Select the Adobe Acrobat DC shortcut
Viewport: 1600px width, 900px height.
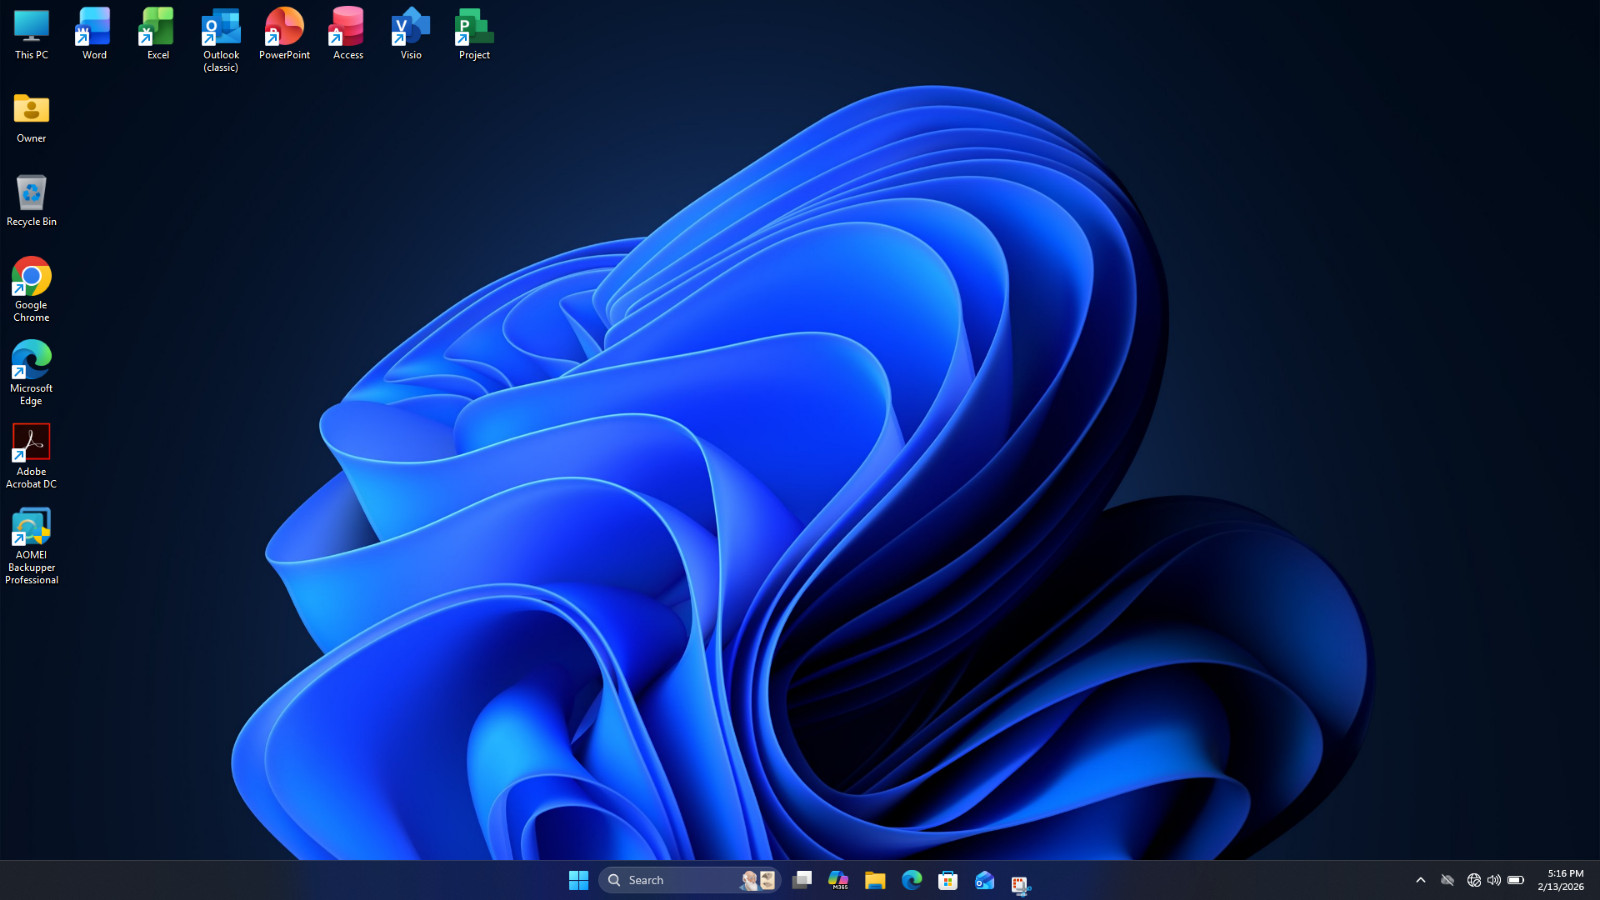tap(31, 456)
